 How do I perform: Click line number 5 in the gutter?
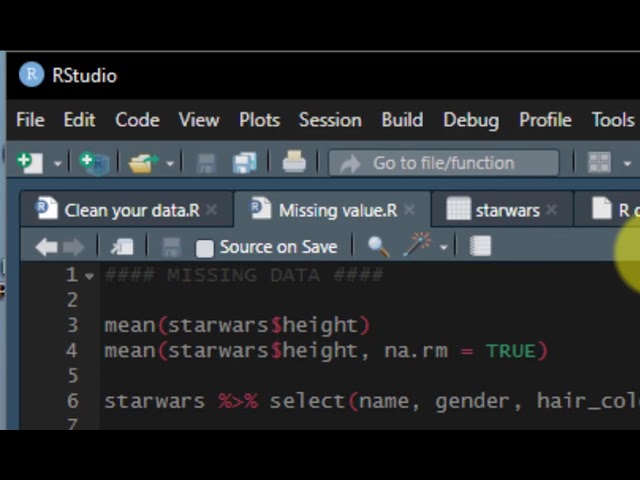(73, 376)
